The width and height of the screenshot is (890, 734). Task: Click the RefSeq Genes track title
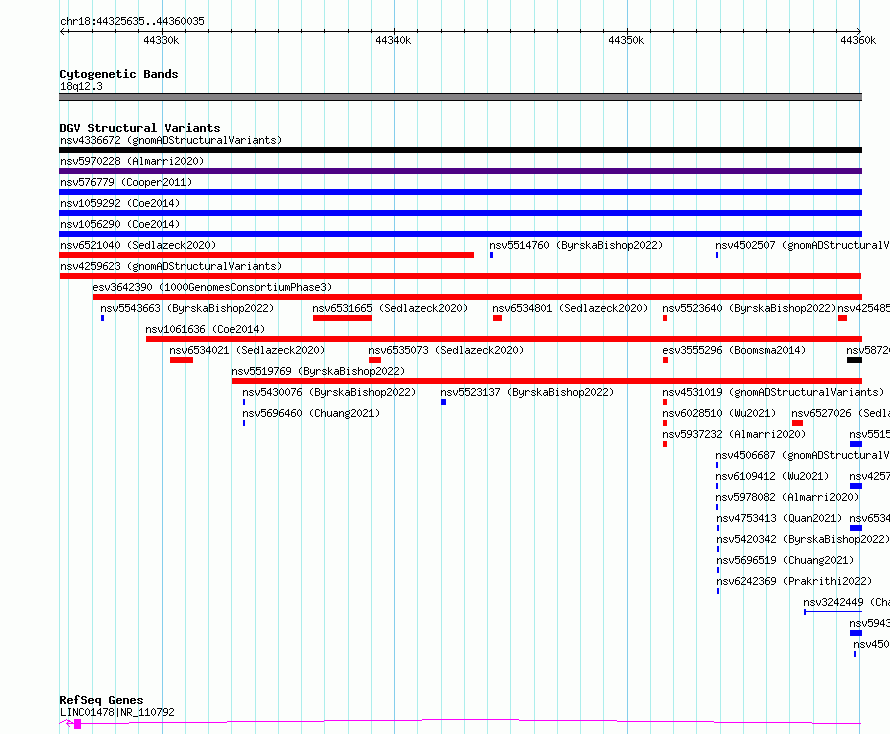click(101, 700)
